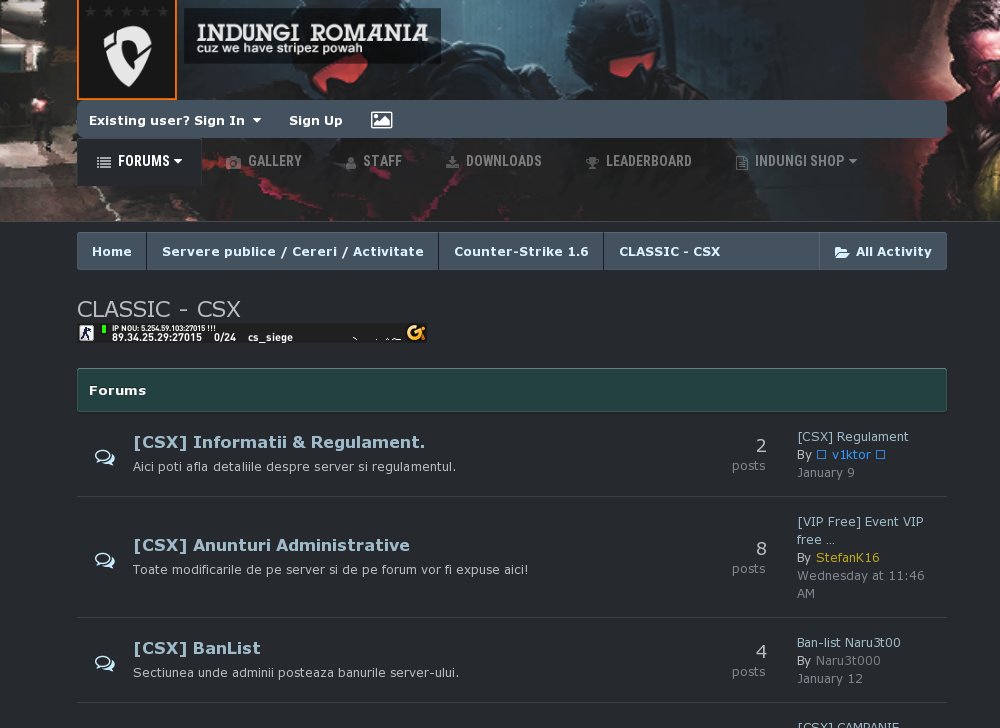This screenshot has width=1000, height=728.
Task: Click the GameTracker icon on the server banner
Action: [416, 333]
